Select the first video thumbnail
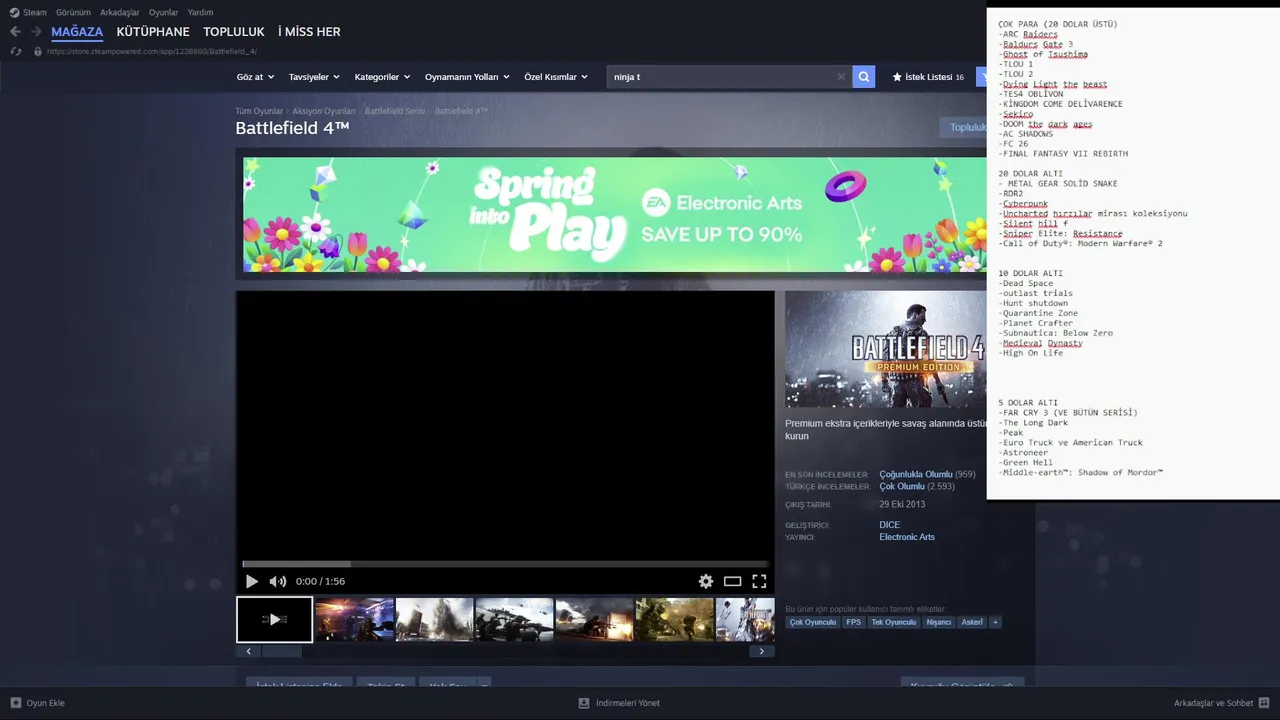Screen dimensions: 1280x720 pos(274,619)
